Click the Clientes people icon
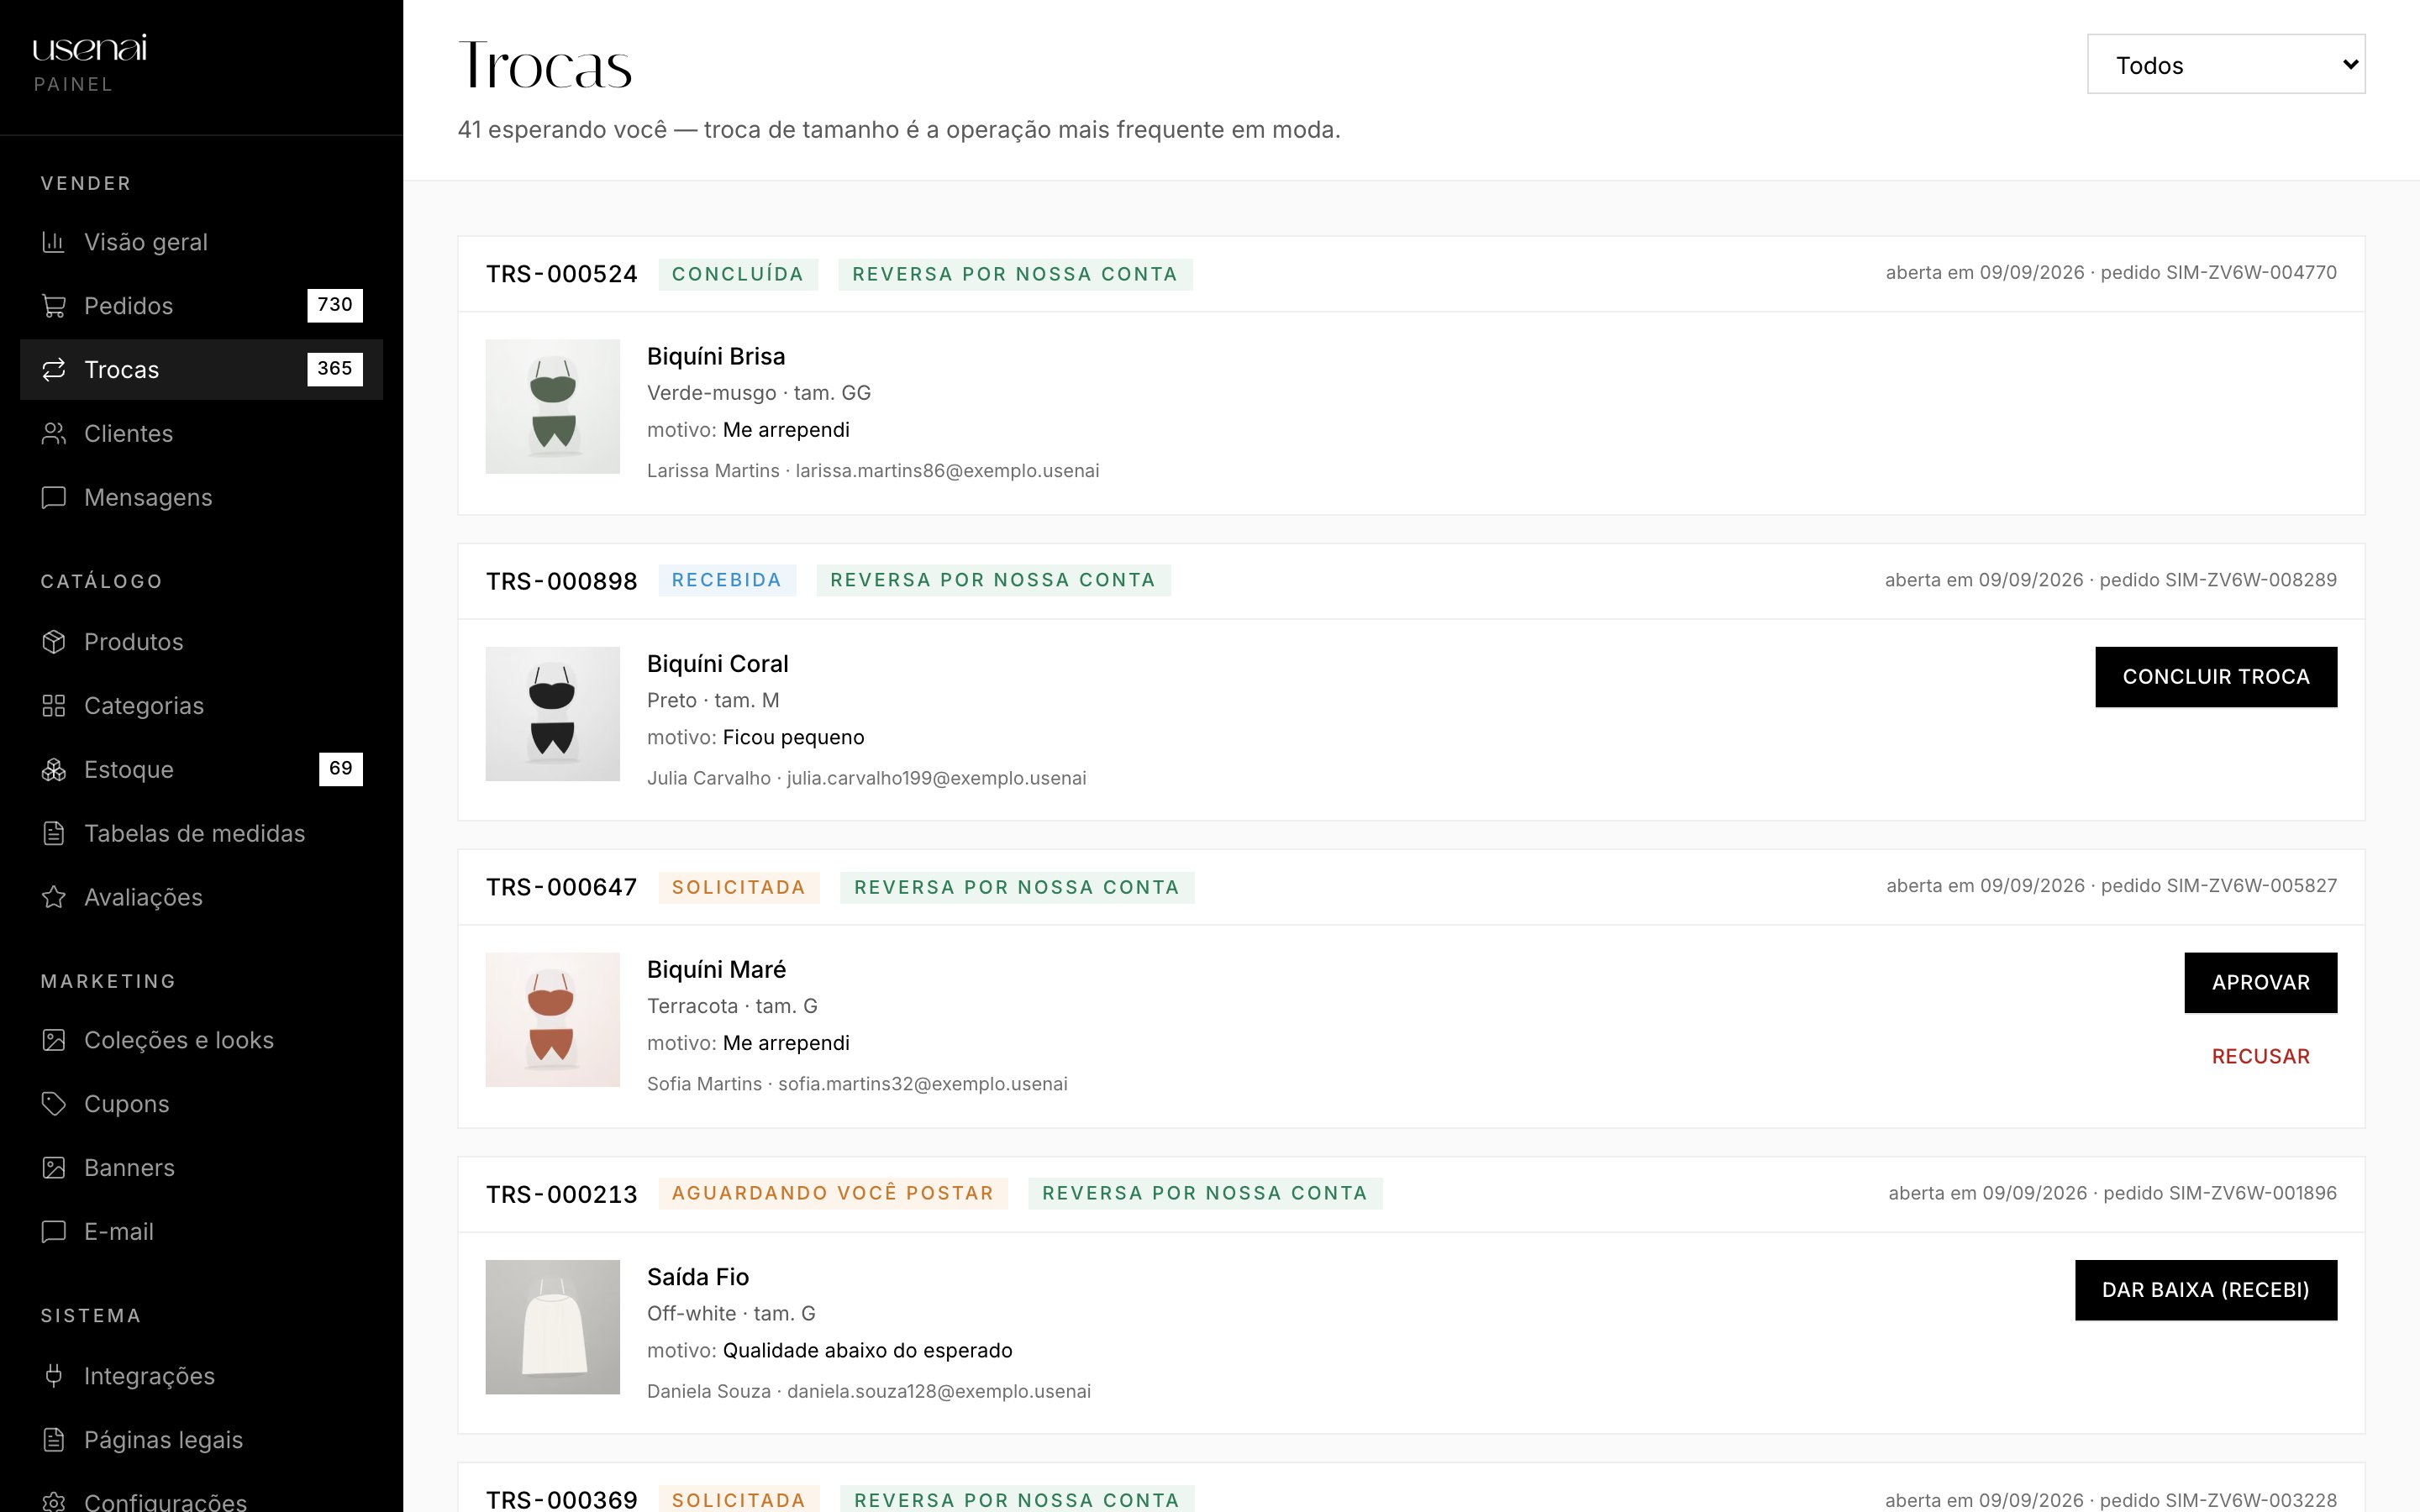Viewport: 2420px width, 1512px height. pos(54,434)
